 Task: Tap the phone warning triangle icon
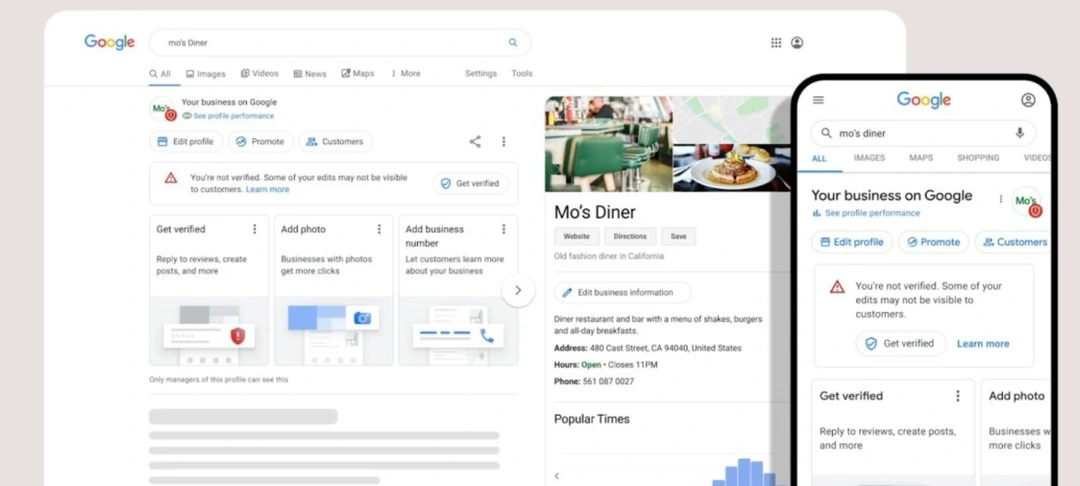point(837,286)
